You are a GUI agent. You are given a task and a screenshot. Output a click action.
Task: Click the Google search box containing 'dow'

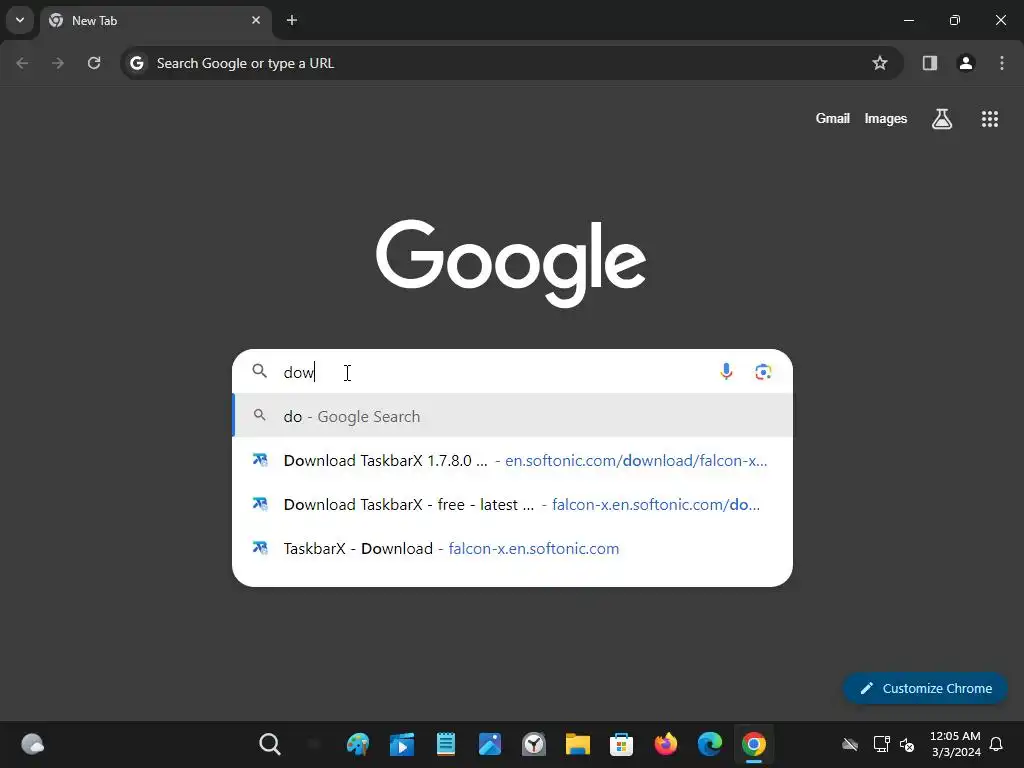click(512, 372)
